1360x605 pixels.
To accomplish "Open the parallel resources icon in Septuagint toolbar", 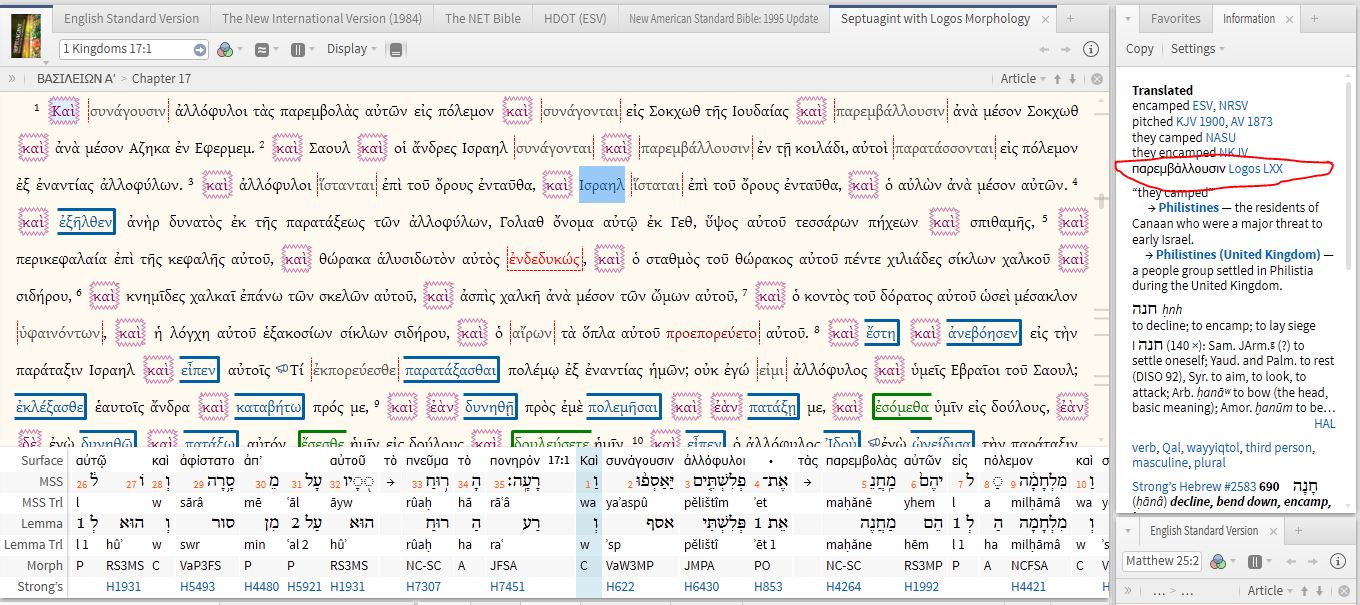I will (x=262, y=49).
